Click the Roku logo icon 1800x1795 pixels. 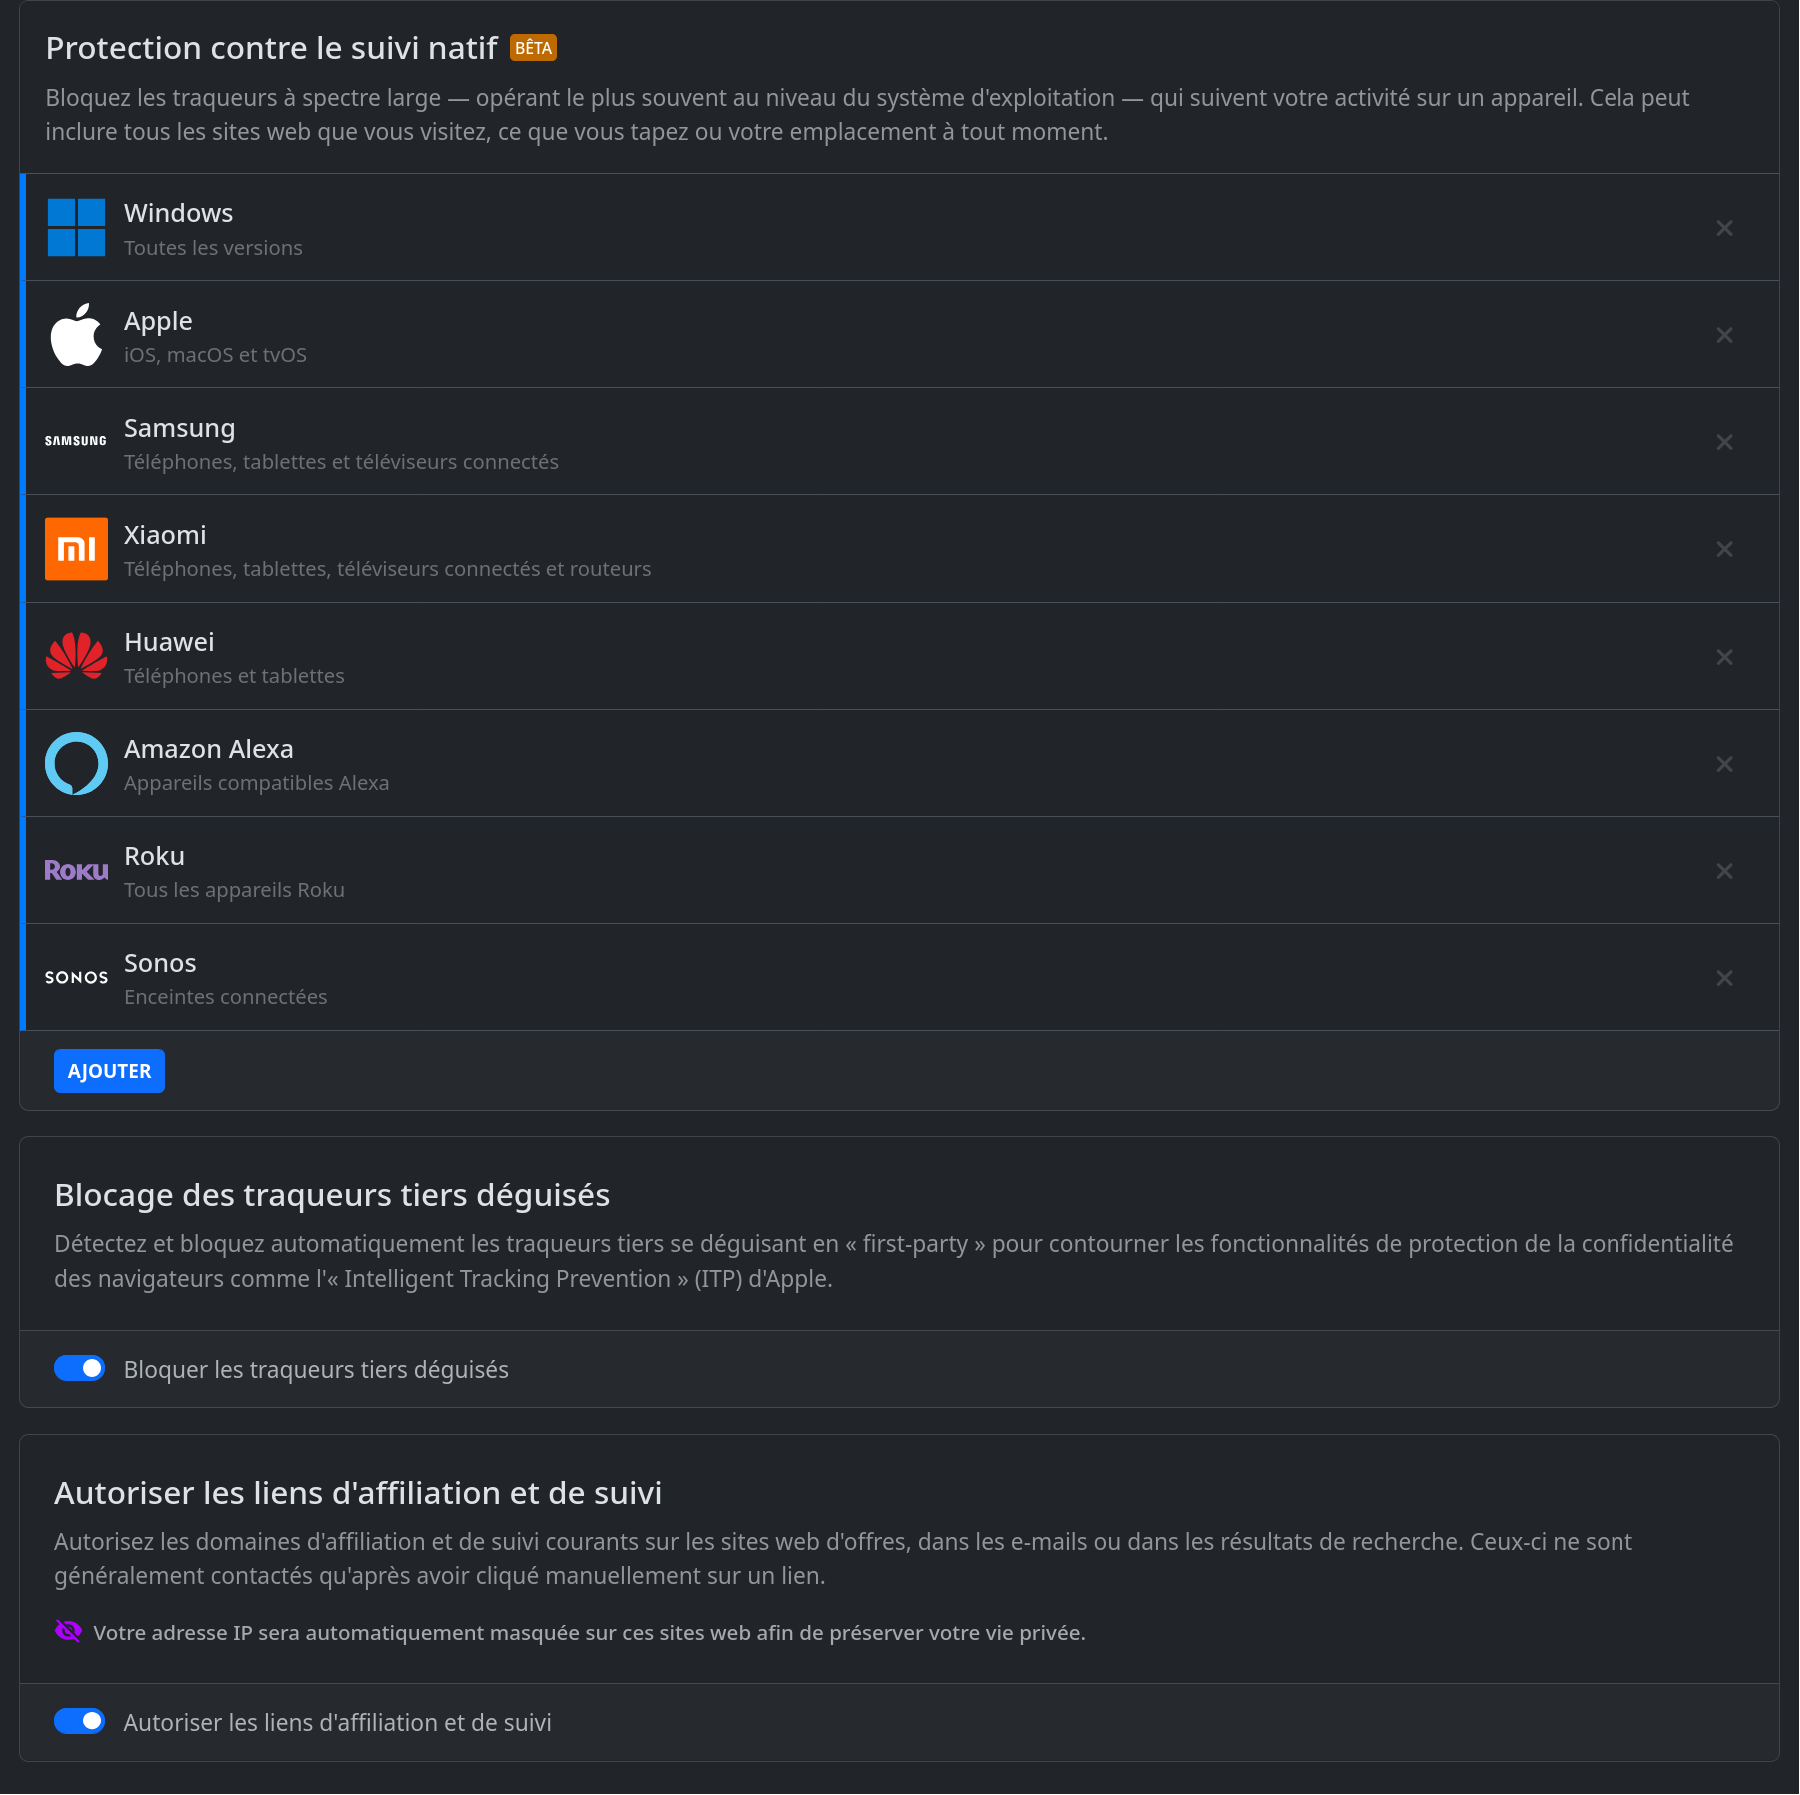point(76,871)
